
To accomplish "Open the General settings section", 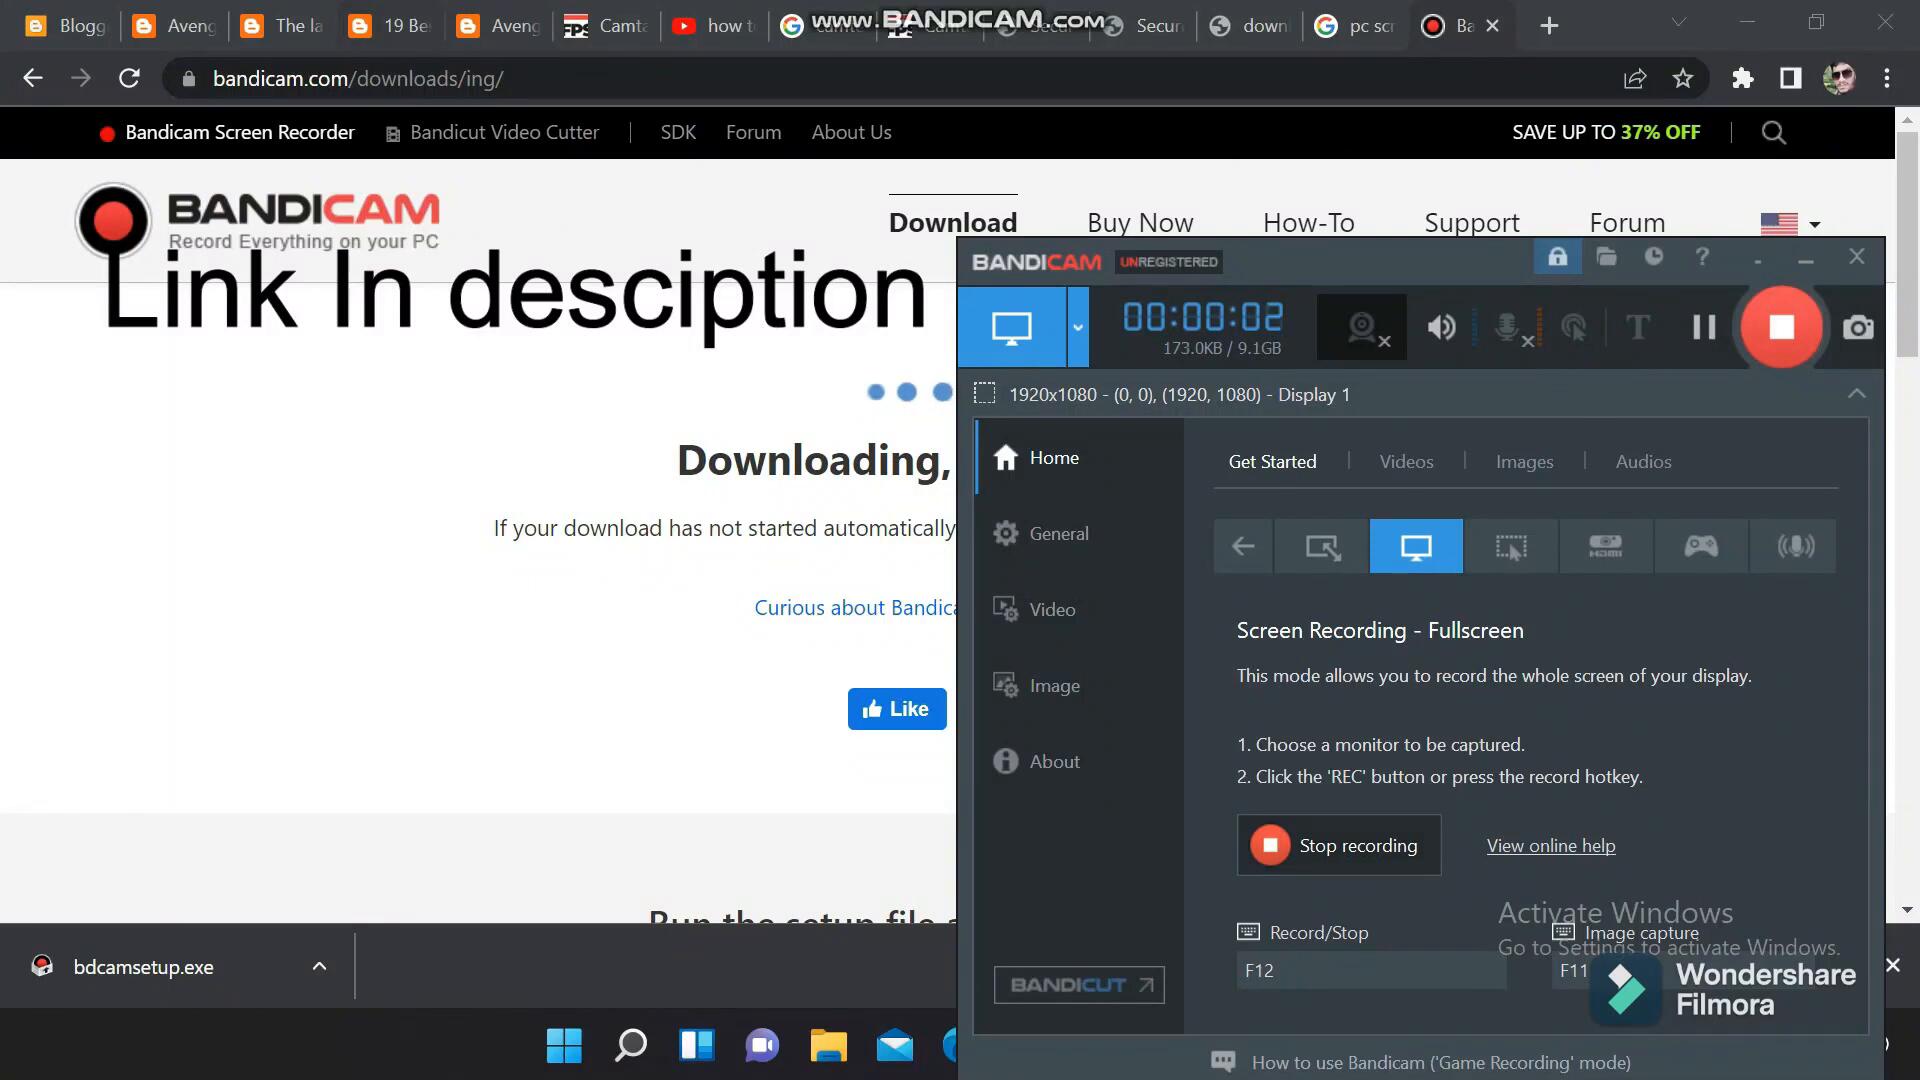I will click(1058, 533).
